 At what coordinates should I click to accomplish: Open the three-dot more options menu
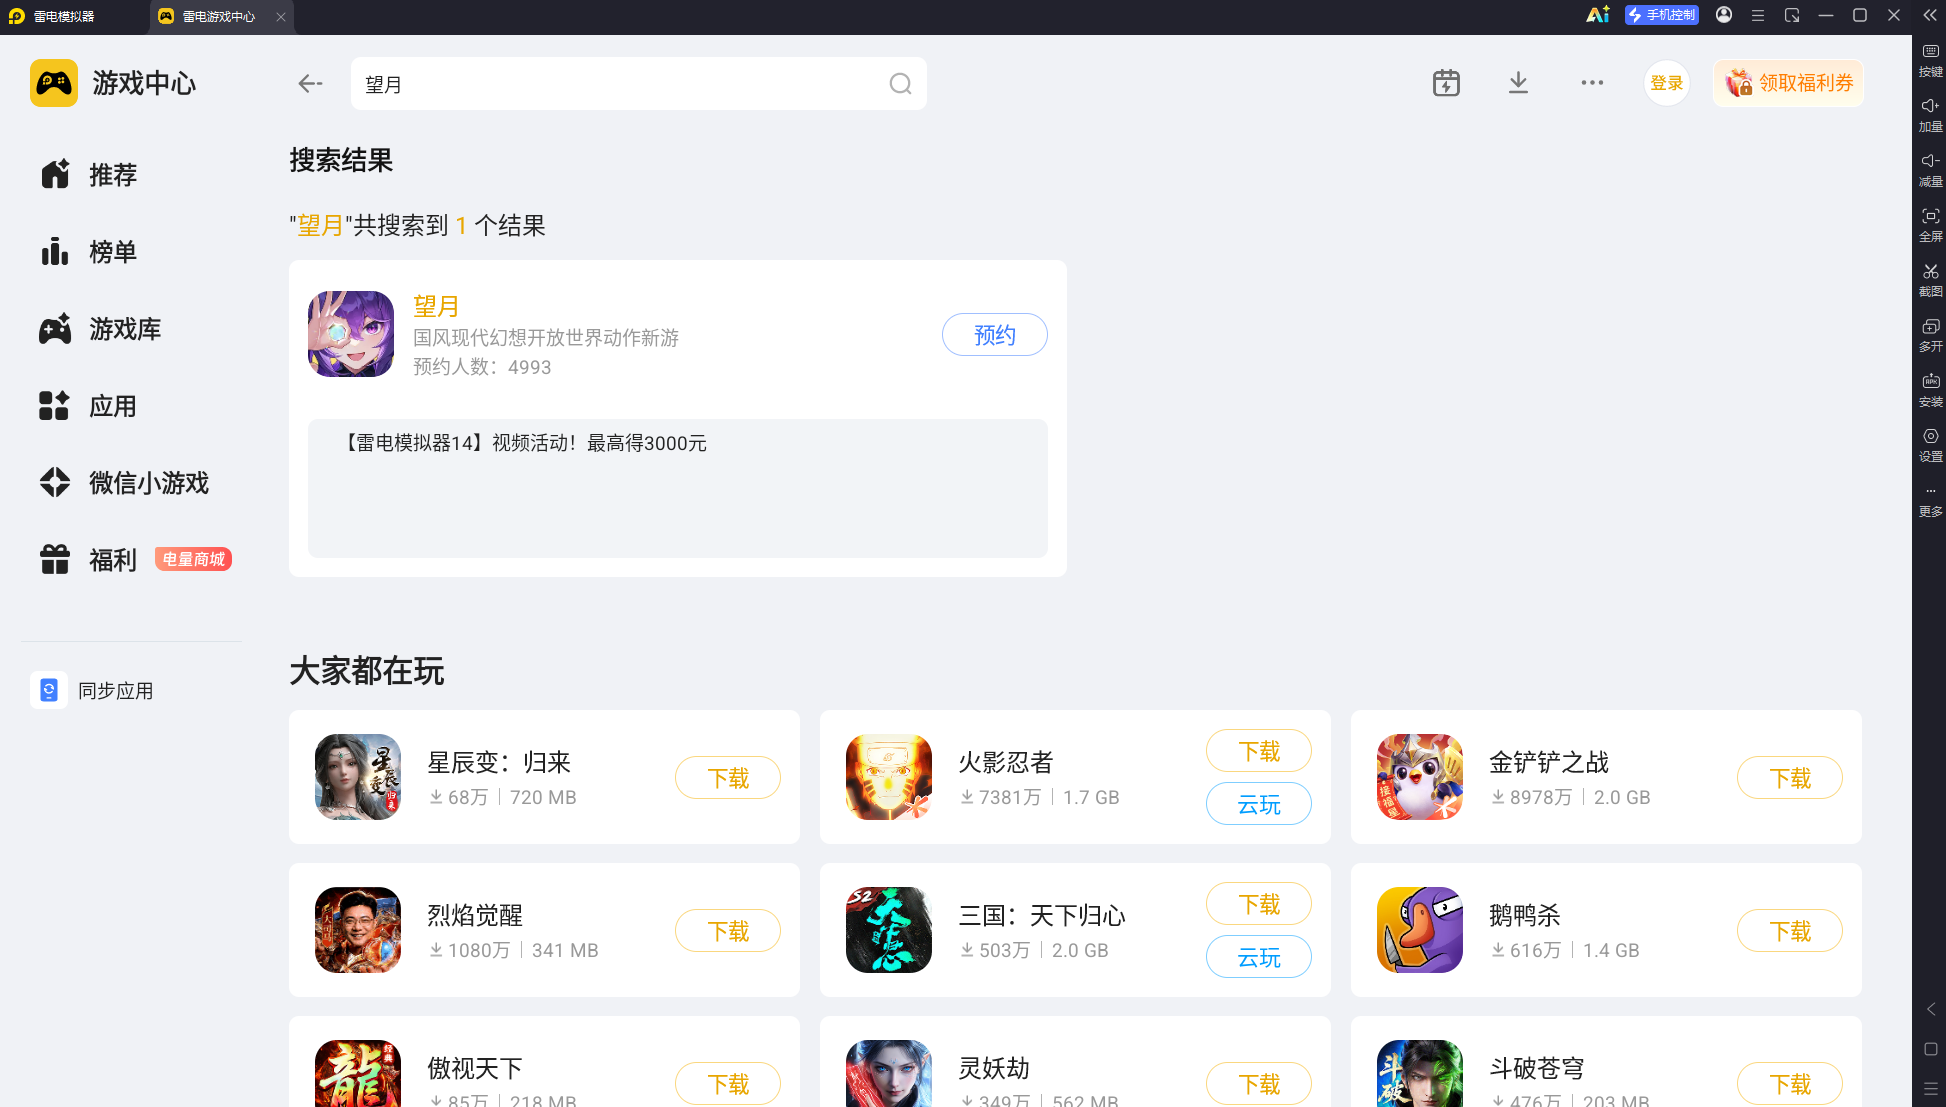point(1592,83)
